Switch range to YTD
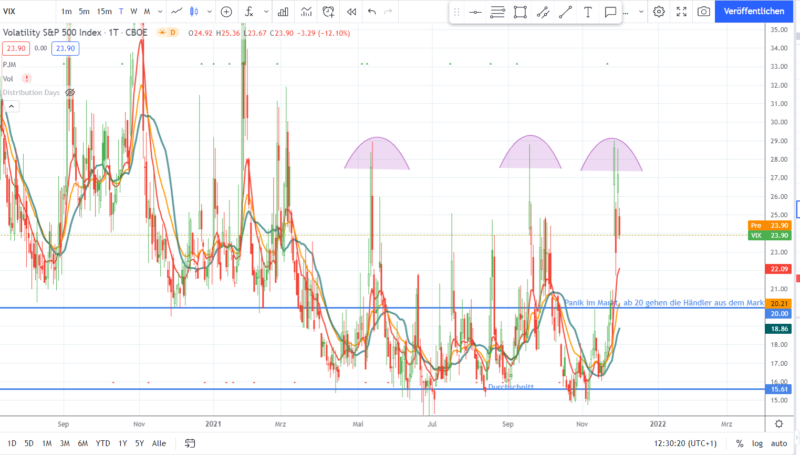Image resolution: width=800 pixels, height=455 pixels. point(102,443)
